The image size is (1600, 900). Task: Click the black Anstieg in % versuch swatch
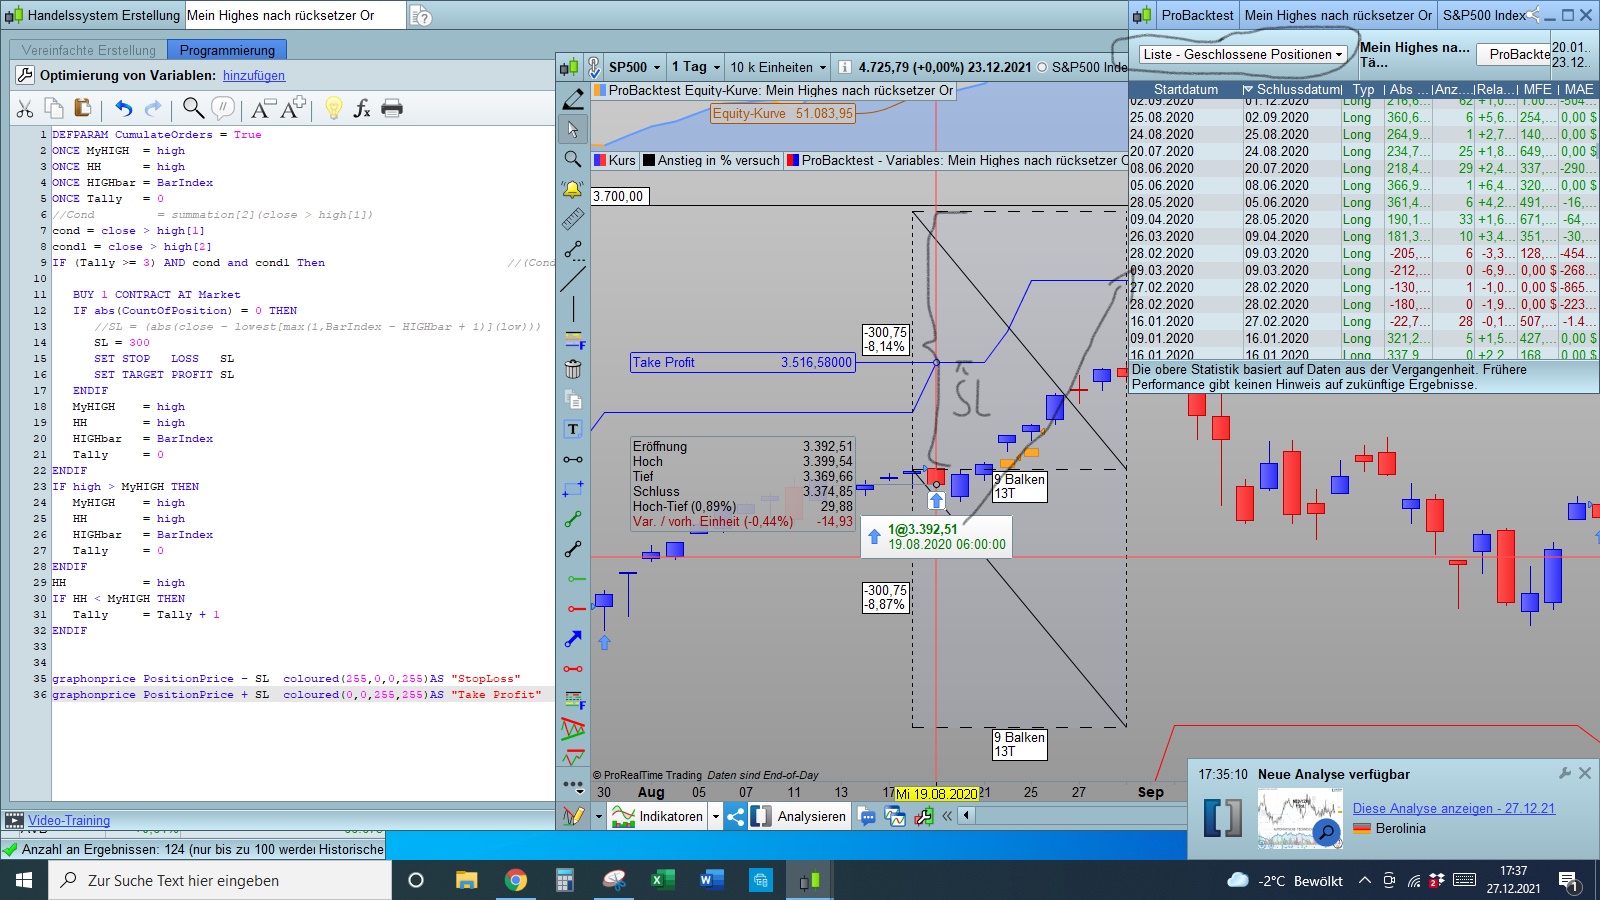click(x=649, y=160)
